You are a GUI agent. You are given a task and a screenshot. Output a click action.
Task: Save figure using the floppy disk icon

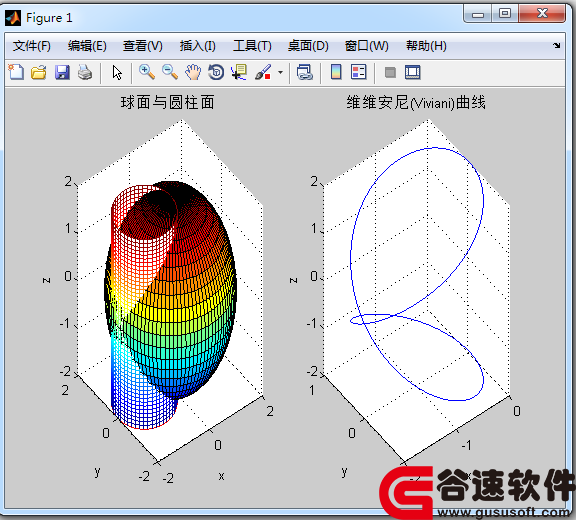[x=62, y=72]
